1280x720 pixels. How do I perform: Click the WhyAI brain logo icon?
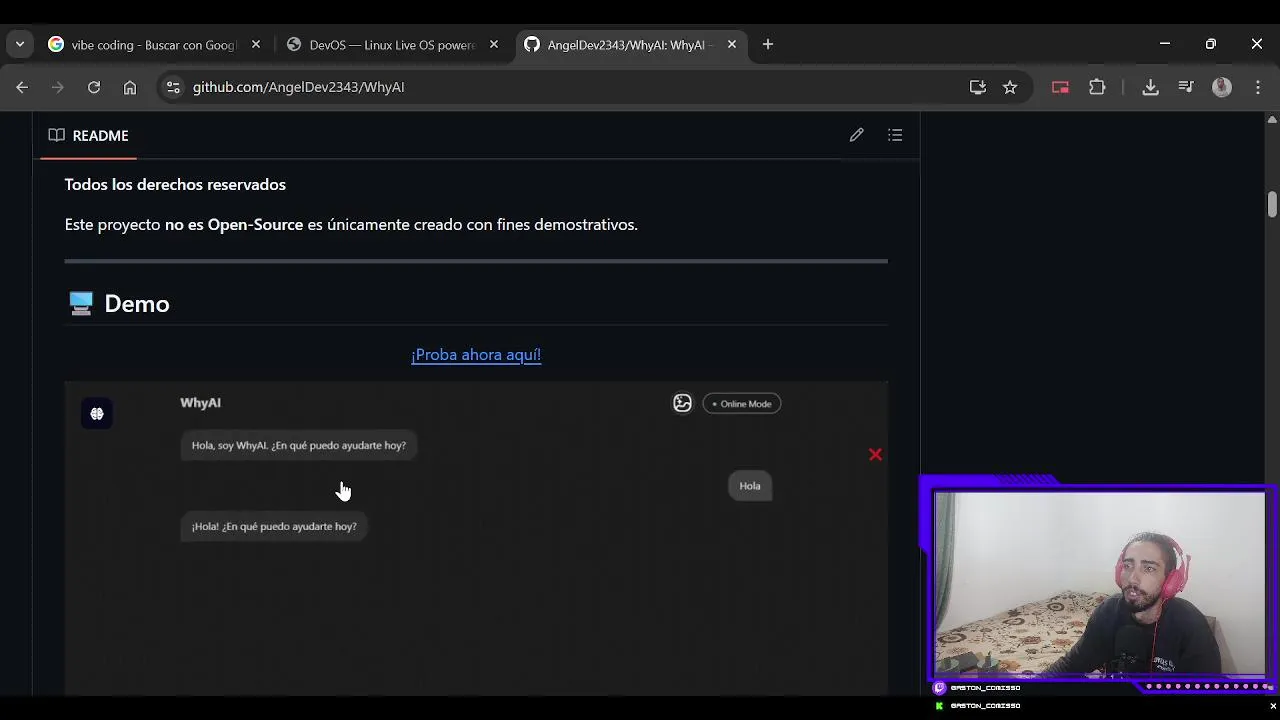click(97, 413)
